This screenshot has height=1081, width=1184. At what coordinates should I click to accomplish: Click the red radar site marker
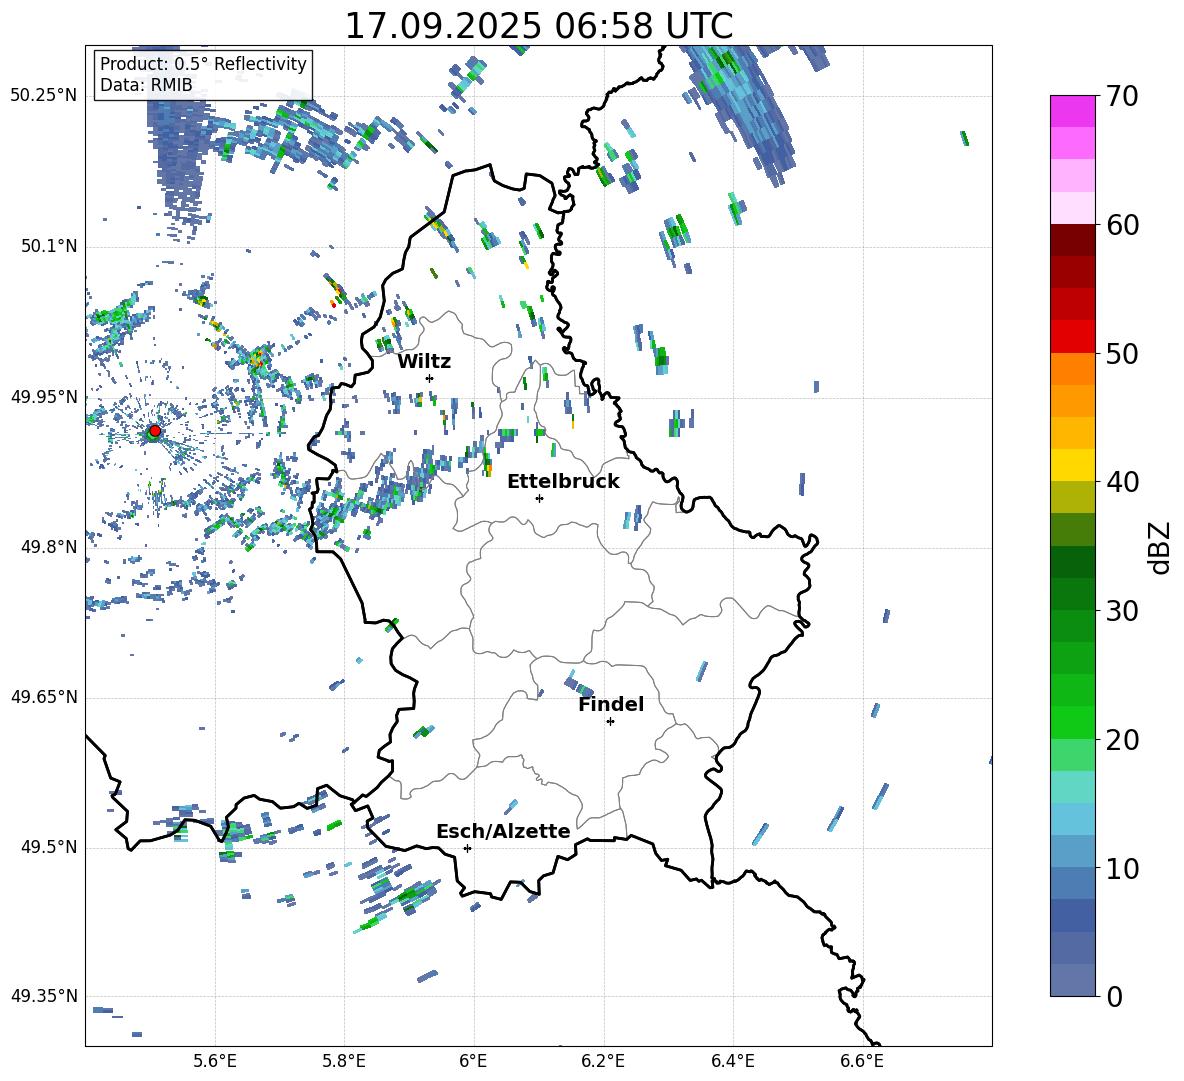(154, 431)
